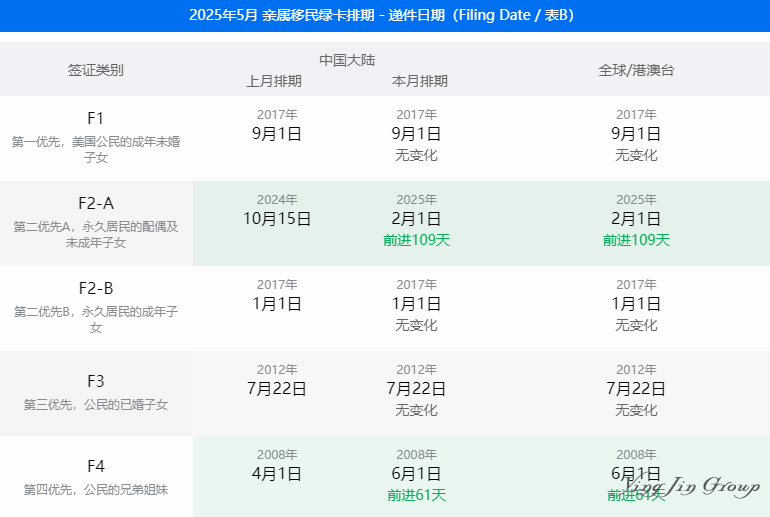
Task: Click description 第四优先，公民的兄弟姐妹
Action: (x=96, y=490)
